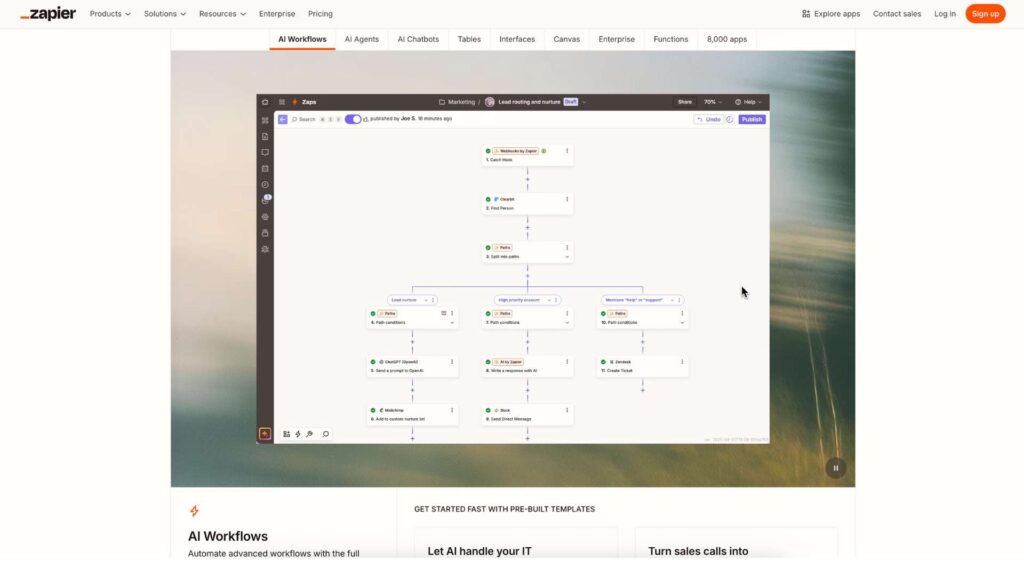Image resolution: width=1024 pixels, height=576 pixels.
Task: Click the orange Zapier bolt in canvas corner
Action: [265, 433]
